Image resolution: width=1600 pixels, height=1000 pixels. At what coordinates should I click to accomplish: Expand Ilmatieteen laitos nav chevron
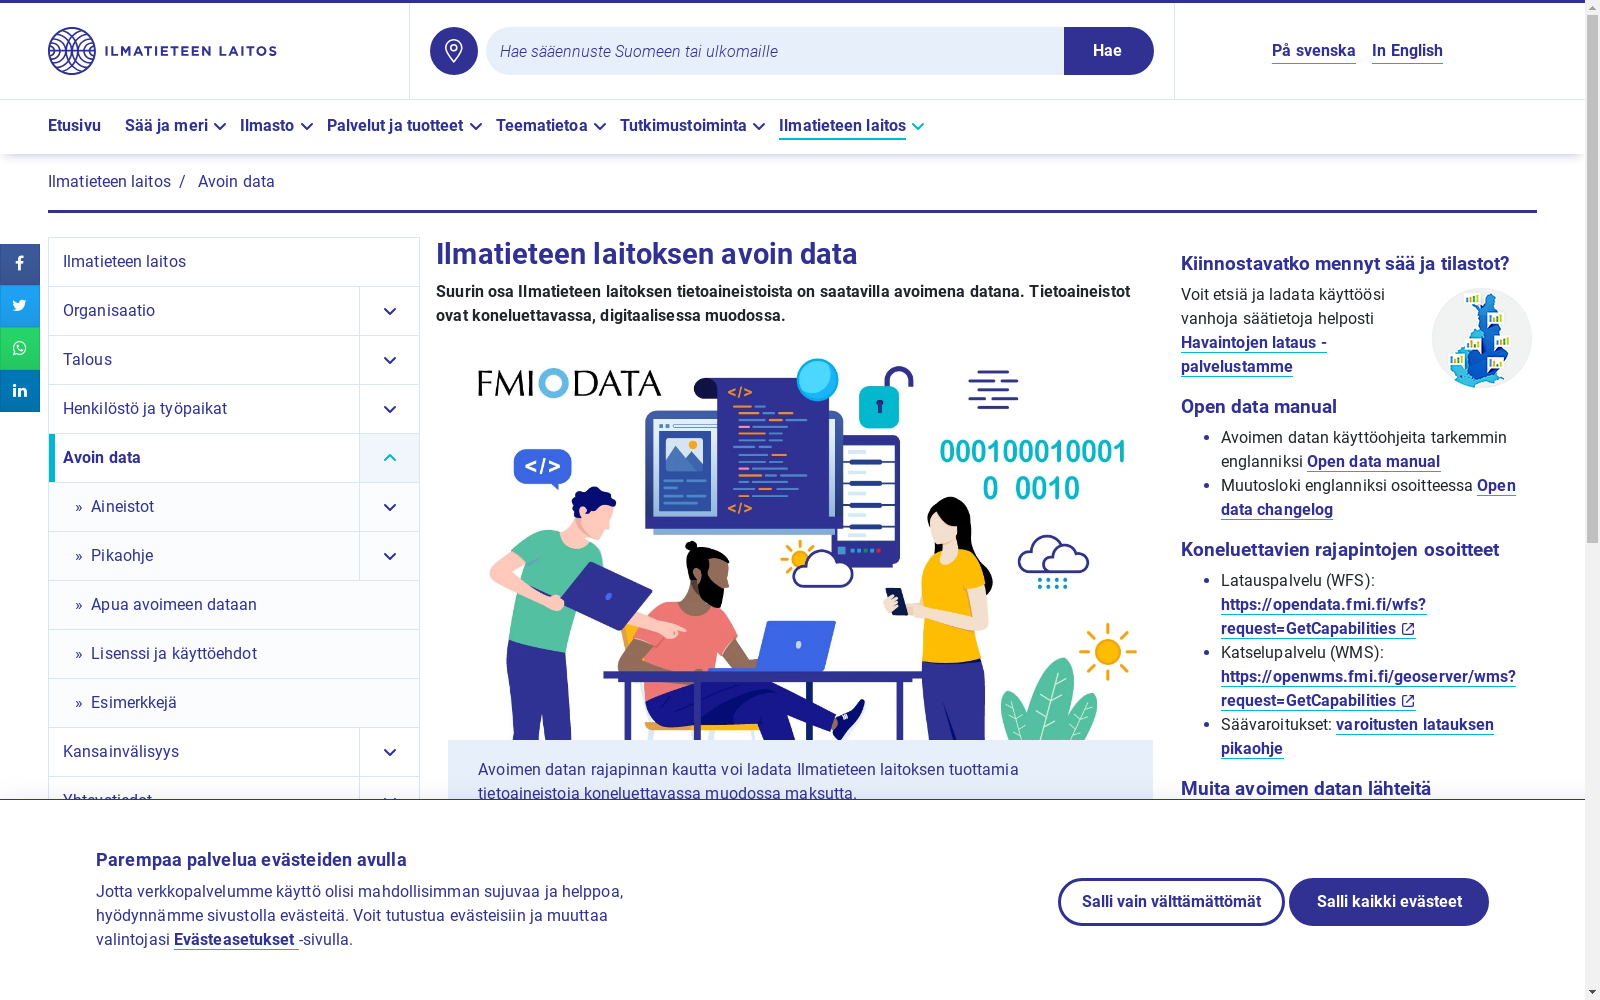[x=918, y=127]
